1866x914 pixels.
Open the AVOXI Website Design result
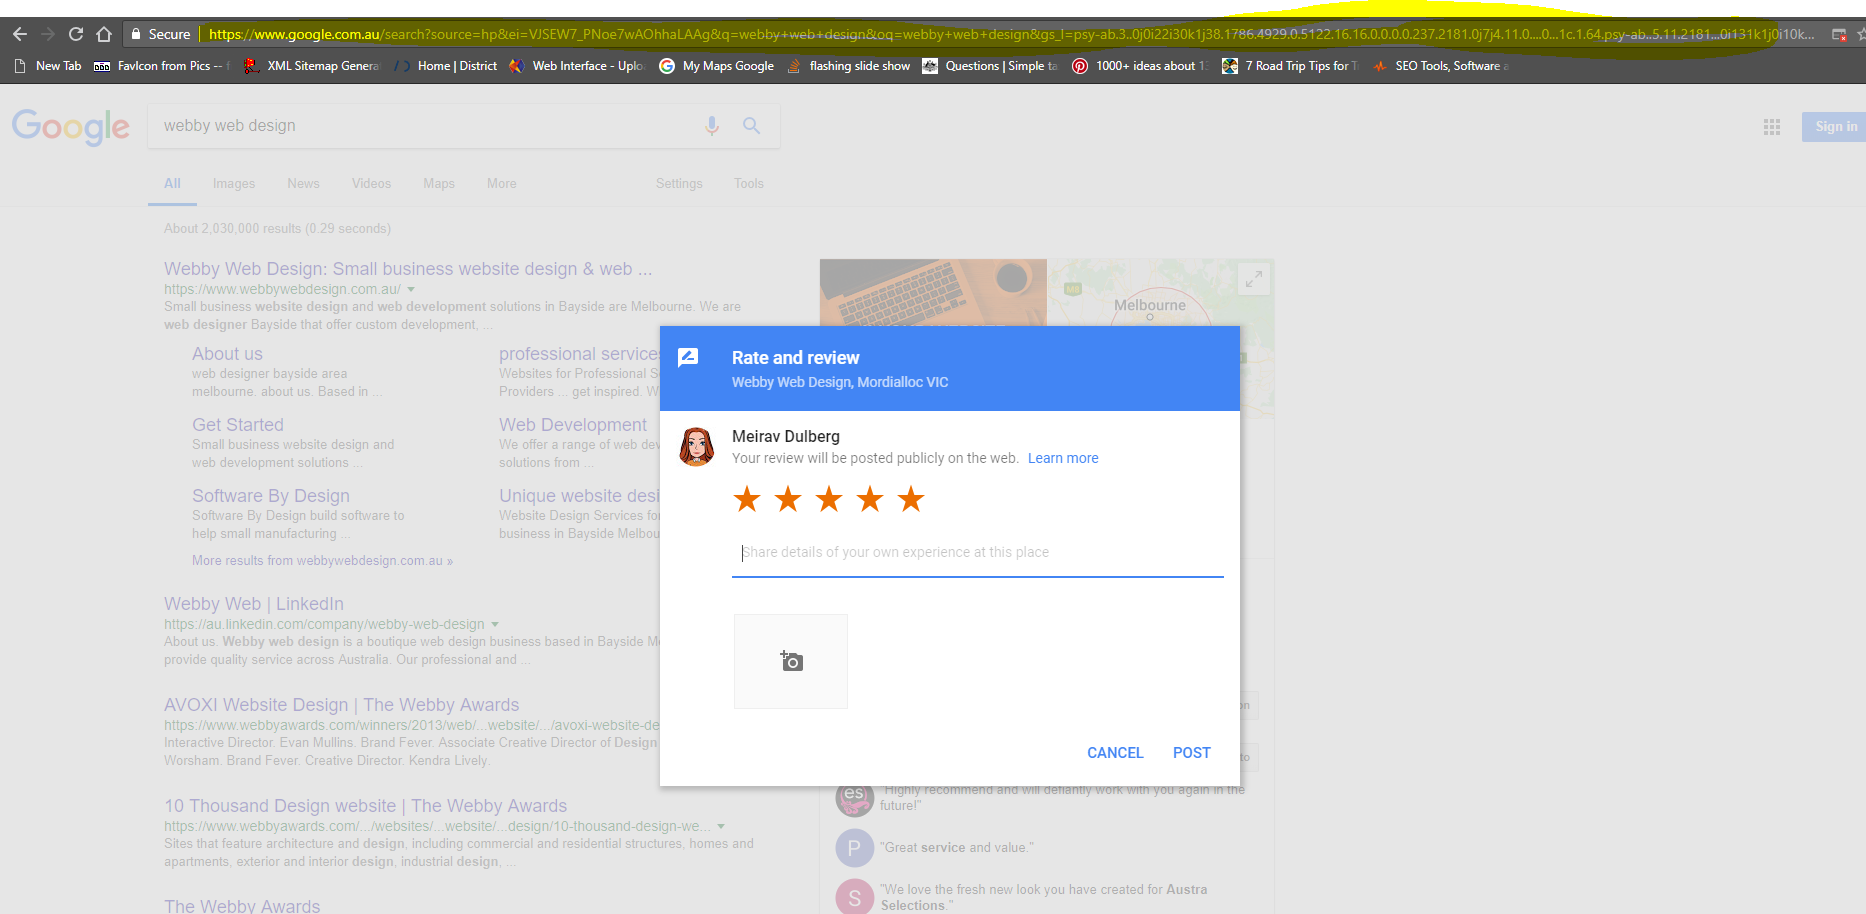(x=342, y=705)
